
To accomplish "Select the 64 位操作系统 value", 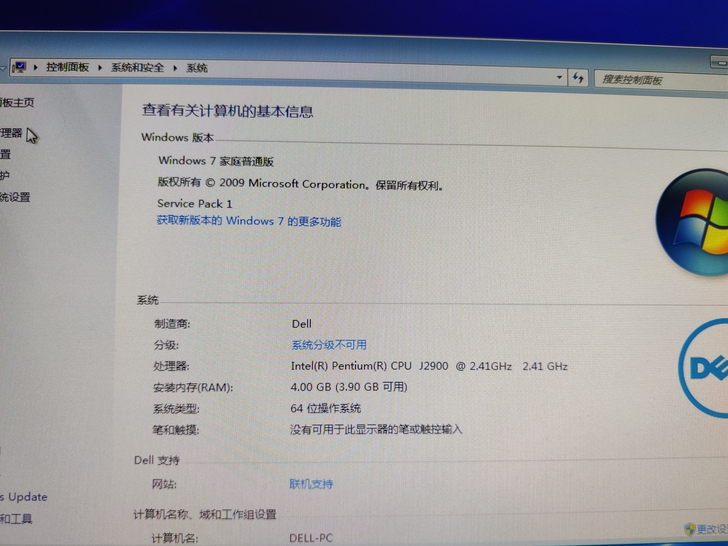I will click(x=325, y=409).
